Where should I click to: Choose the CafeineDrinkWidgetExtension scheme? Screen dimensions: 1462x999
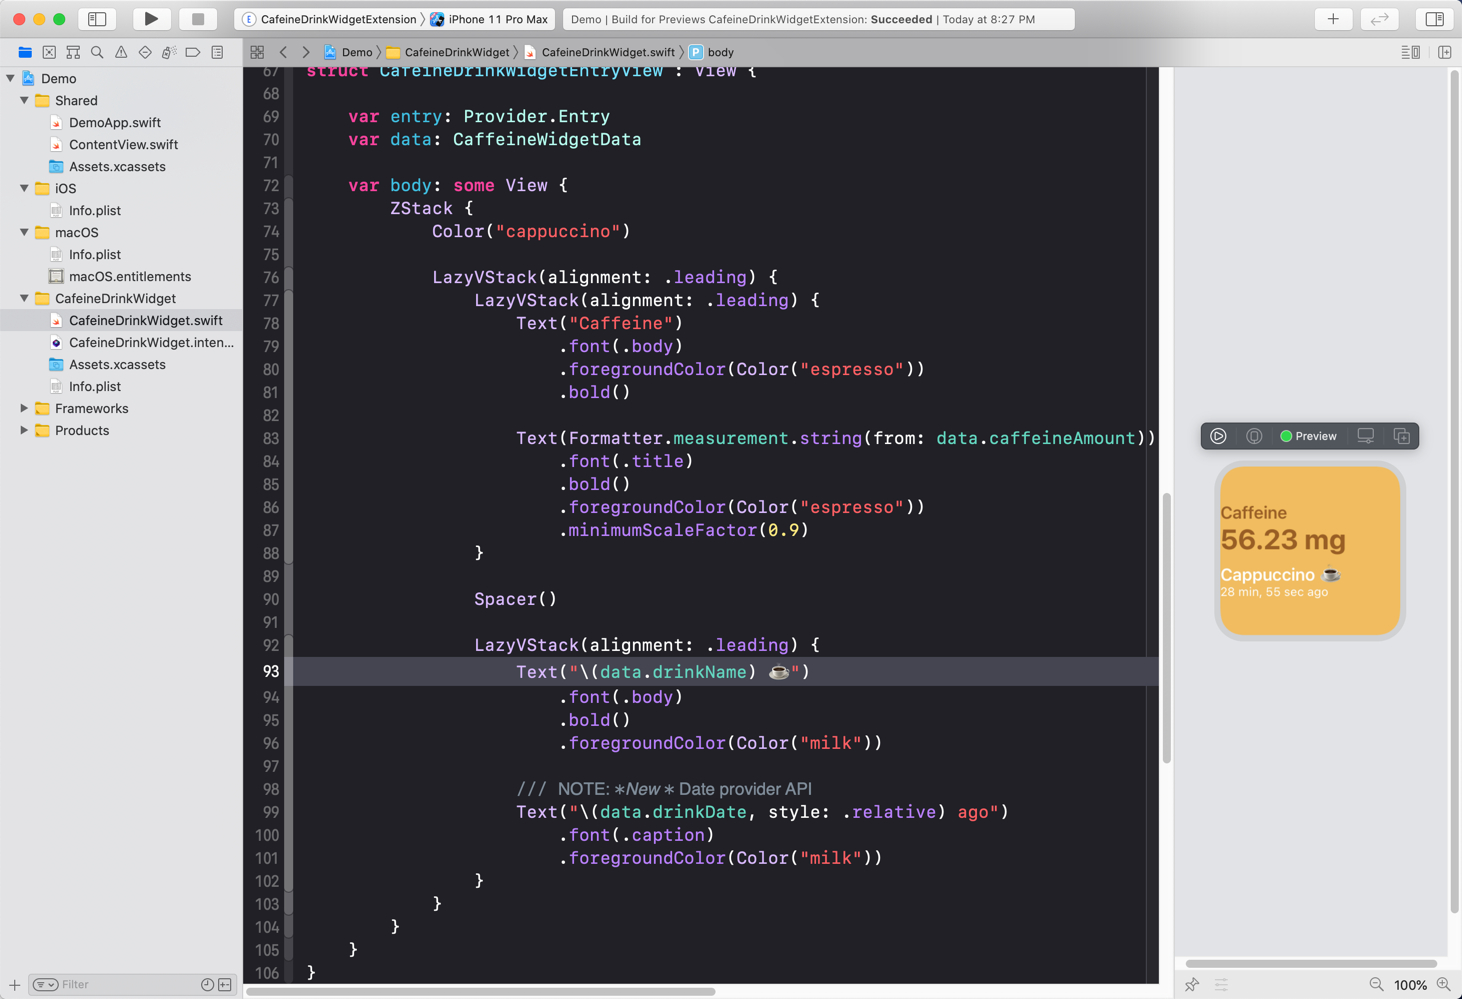point(330,19)
